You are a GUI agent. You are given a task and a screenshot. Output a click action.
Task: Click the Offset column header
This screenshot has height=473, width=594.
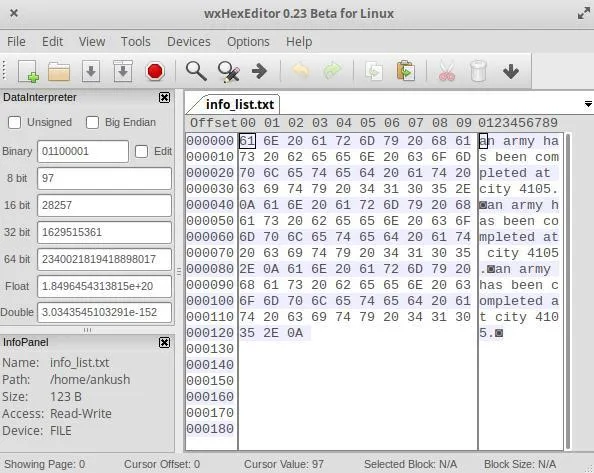214,123
